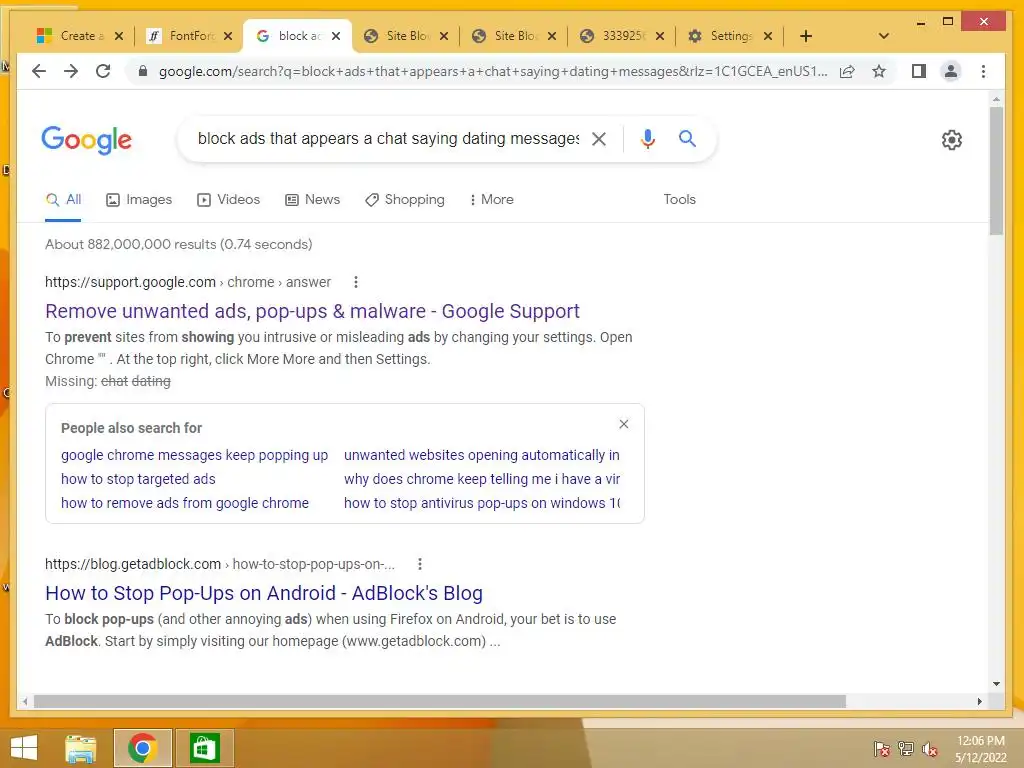Search how to stop antivirus pop-ups on windows

point(482,504)
